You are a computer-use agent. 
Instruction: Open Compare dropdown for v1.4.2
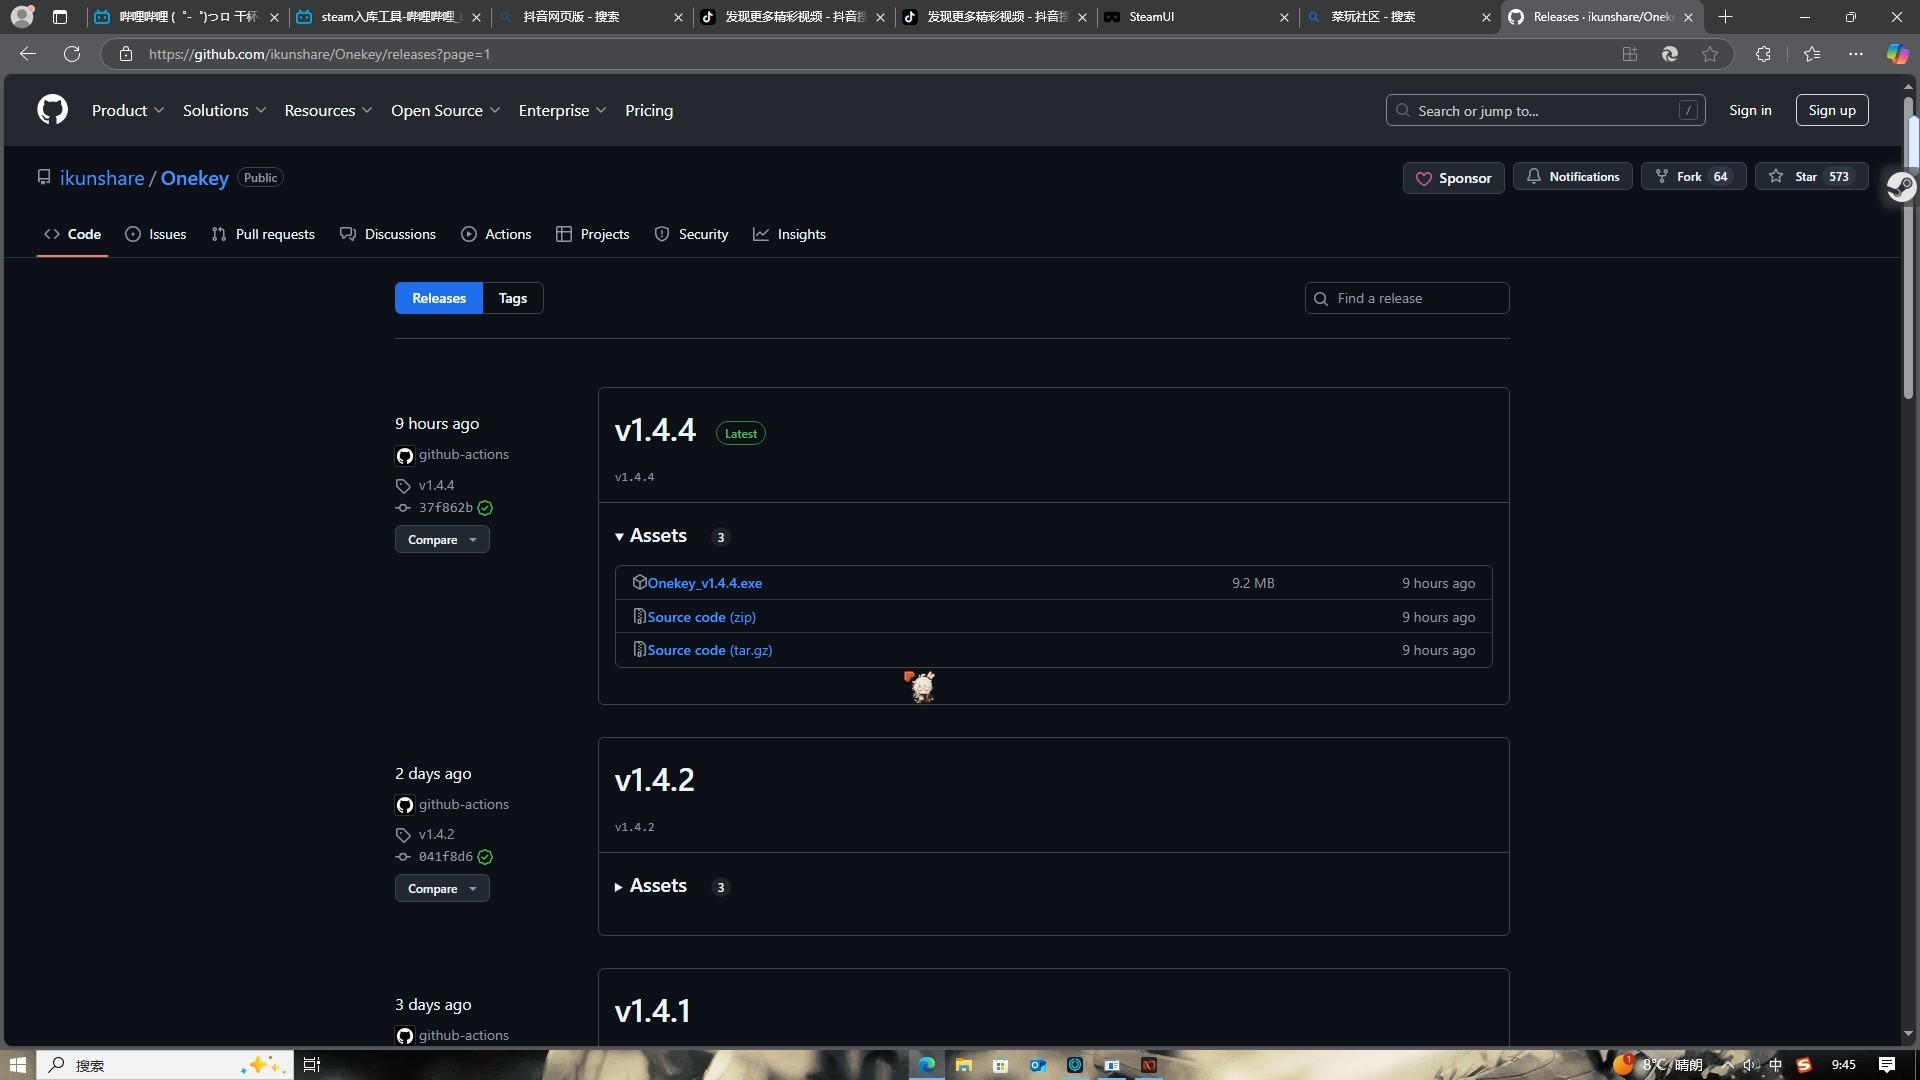click(x=442, y=889)
